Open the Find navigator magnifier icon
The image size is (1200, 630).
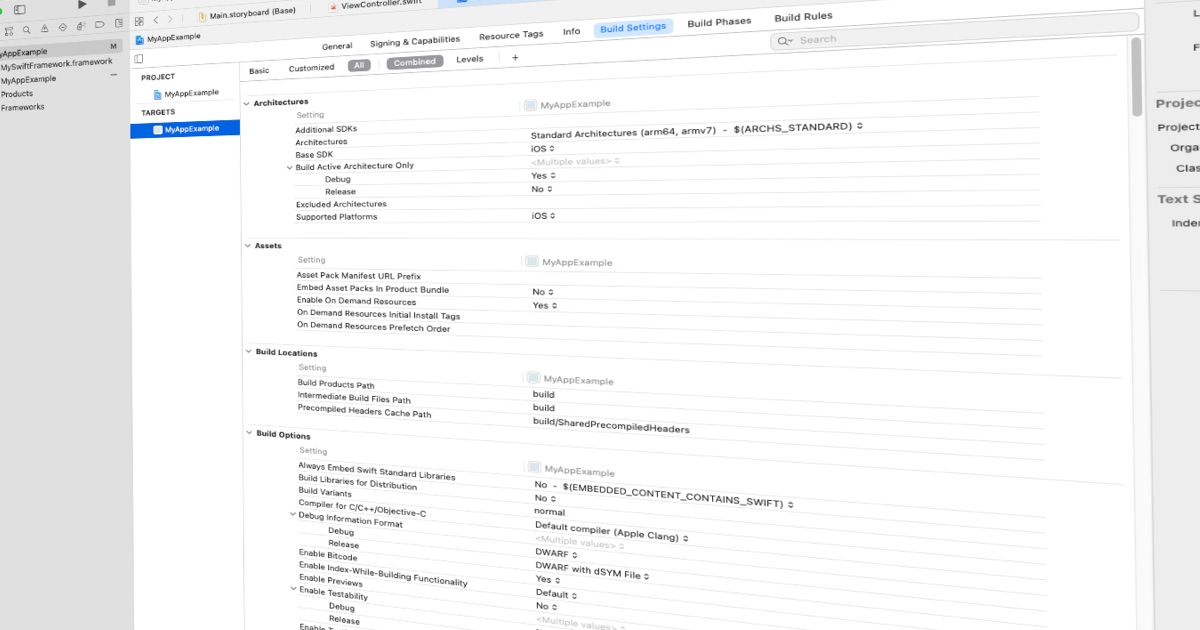26,31
